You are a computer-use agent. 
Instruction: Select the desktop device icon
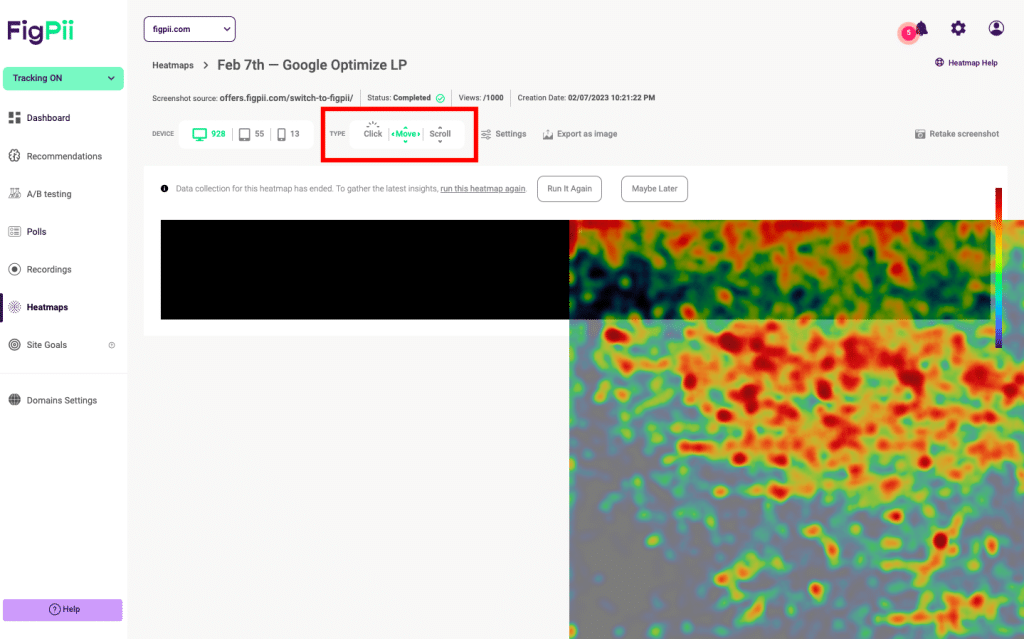199,134
